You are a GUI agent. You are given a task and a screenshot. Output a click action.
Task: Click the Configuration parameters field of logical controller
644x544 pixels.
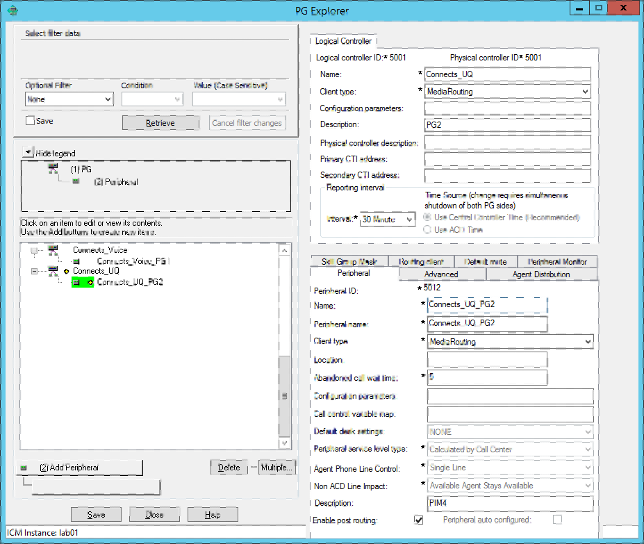point(507,108)
